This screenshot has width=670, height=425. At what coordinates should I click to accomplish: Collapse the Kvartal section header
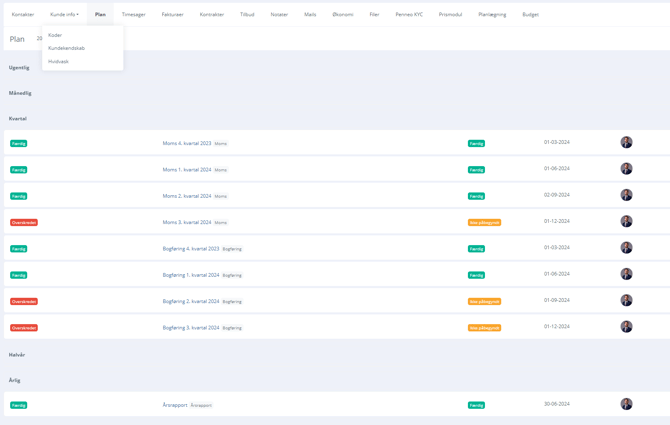(18, 118)
